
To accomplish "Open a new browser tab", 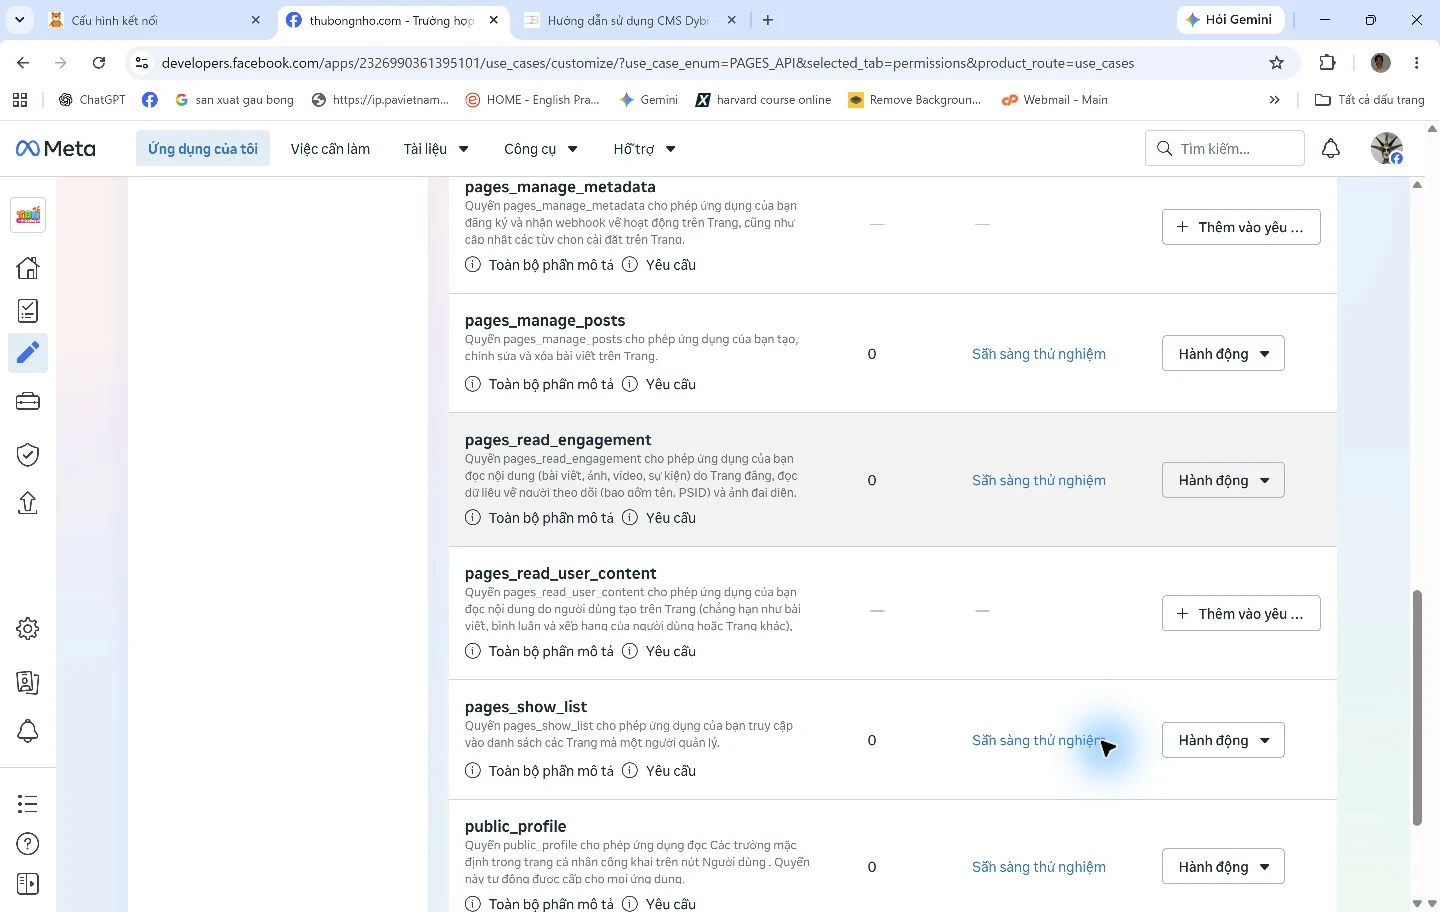I will point(767,20).
